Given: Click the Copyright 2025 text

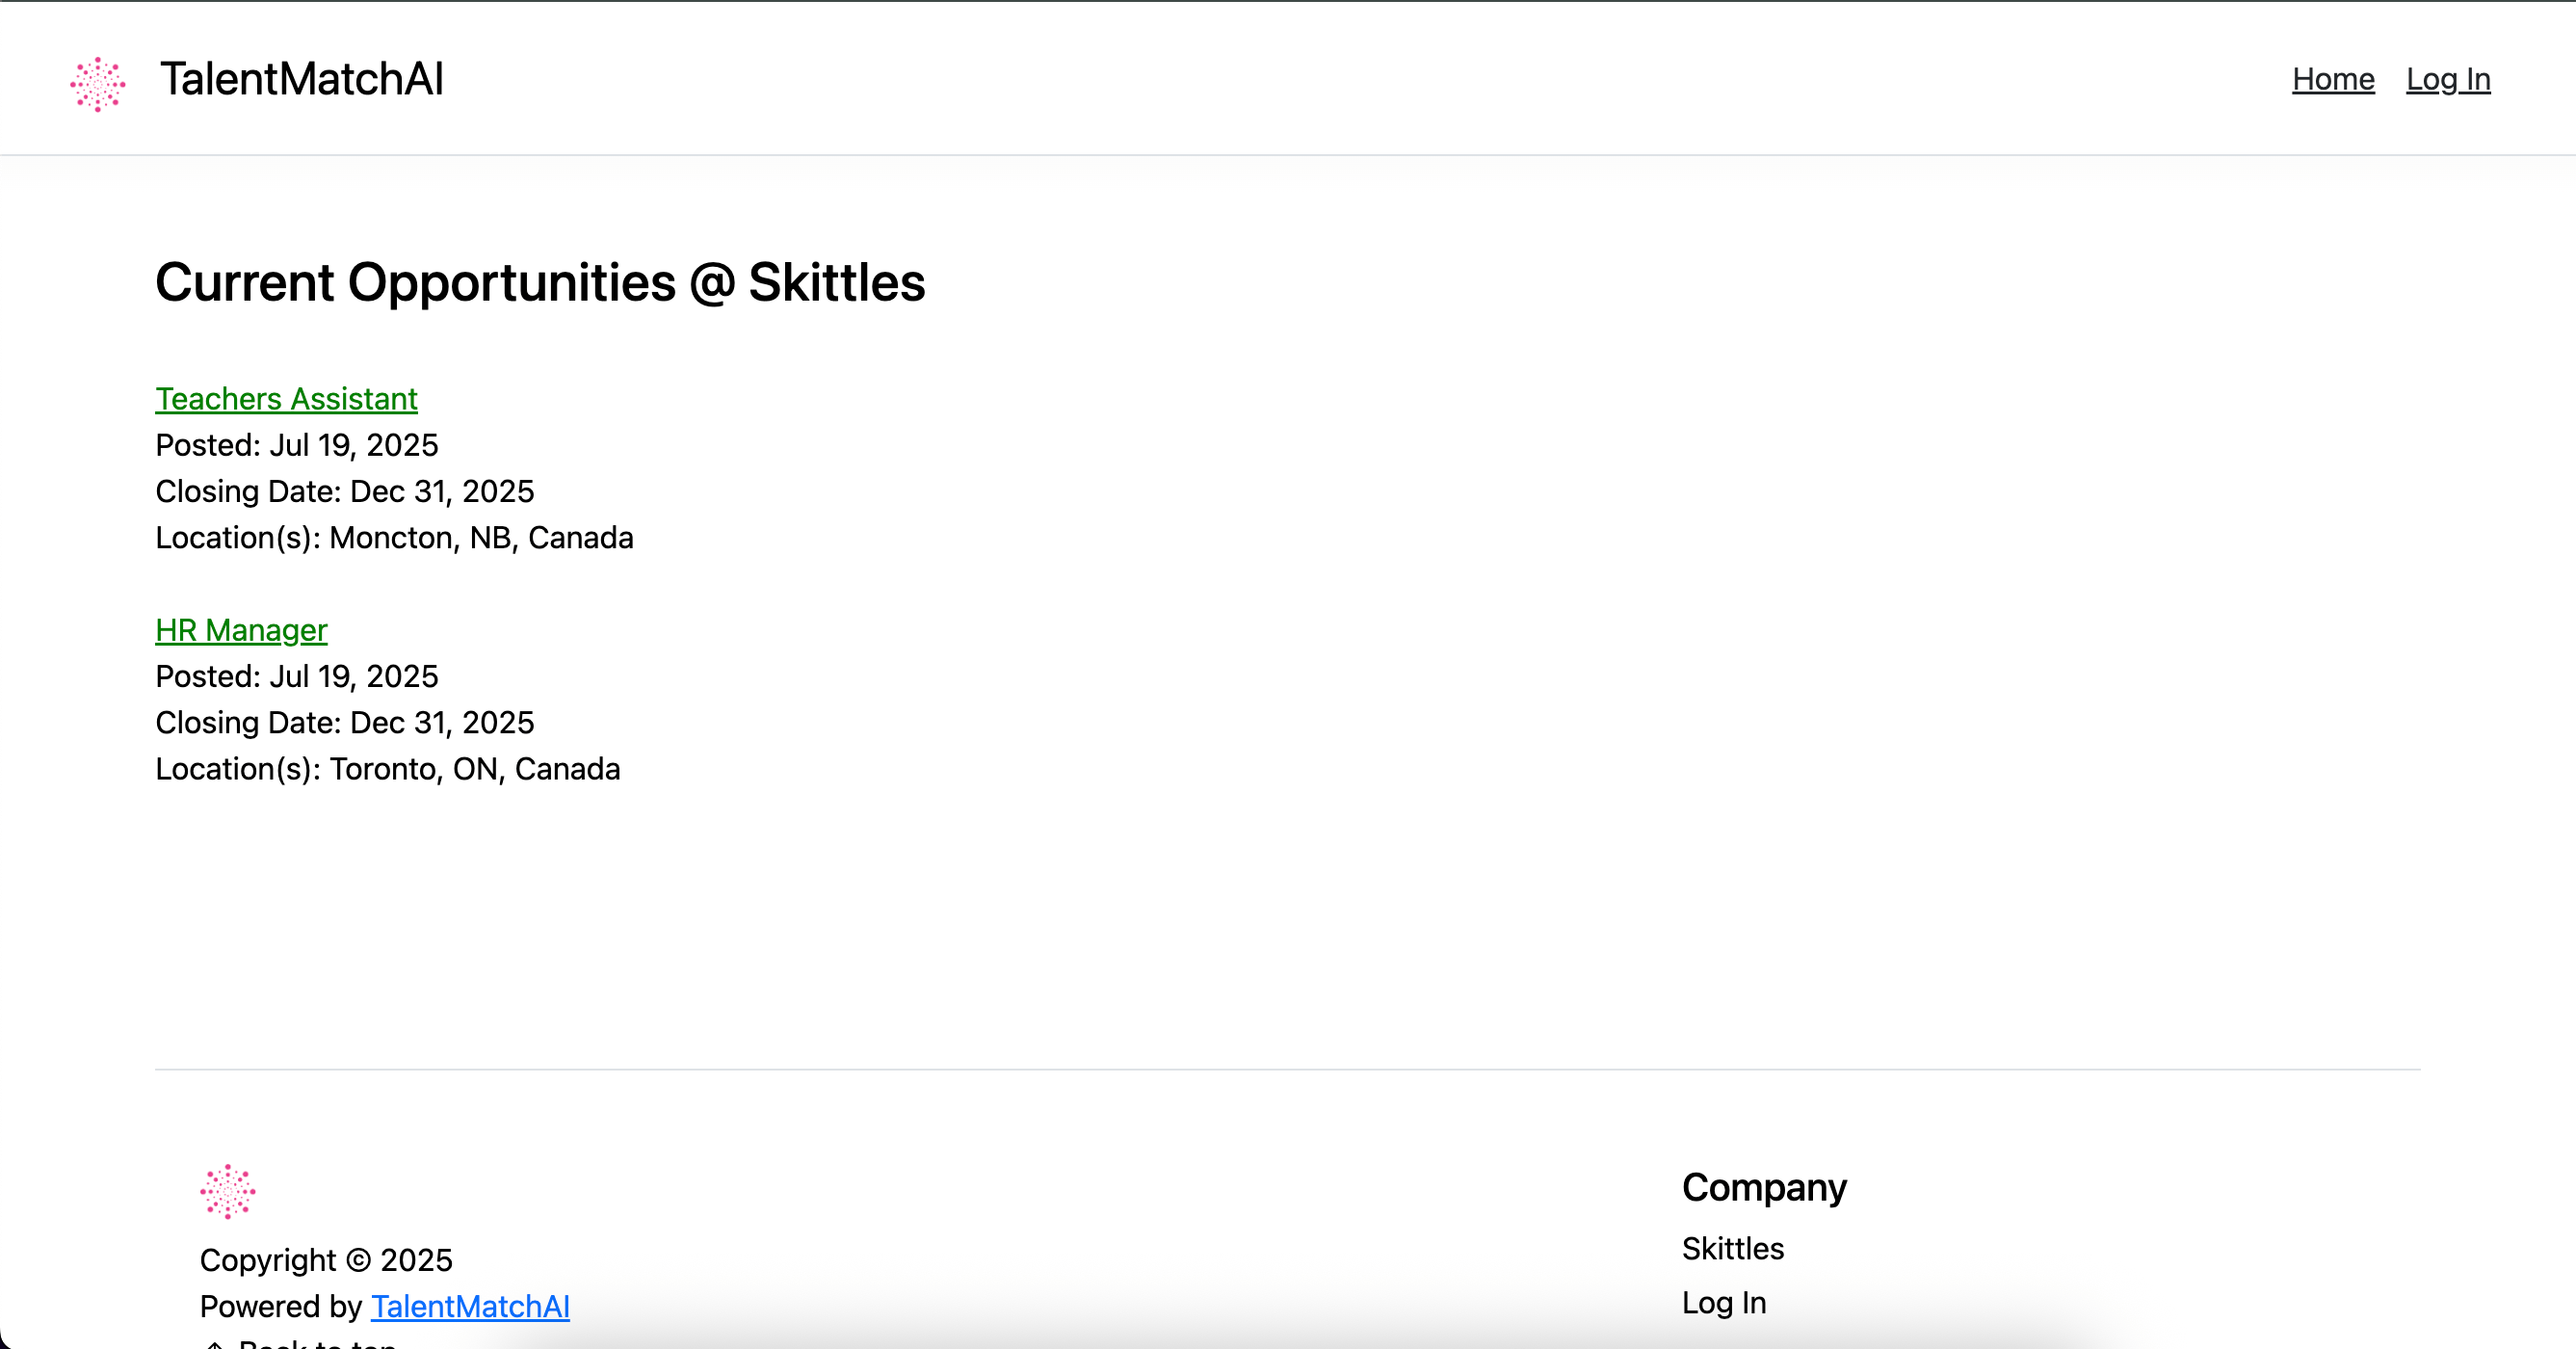Looking at the screenshot, I should click(x=326, y=1259).
